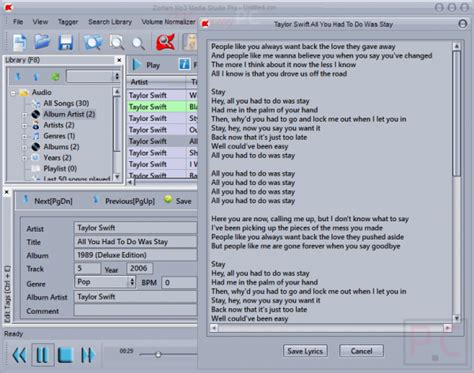Screen dimensions: 474x373
Task: Close the Library (F8) panel
Action: [x=119, y=60]
